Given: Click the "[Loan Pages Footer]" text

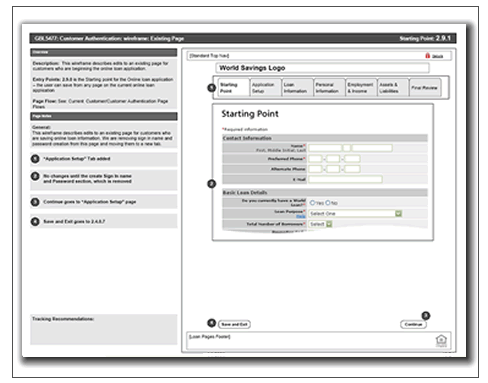Looking at the screenshot, I should 210,337.
